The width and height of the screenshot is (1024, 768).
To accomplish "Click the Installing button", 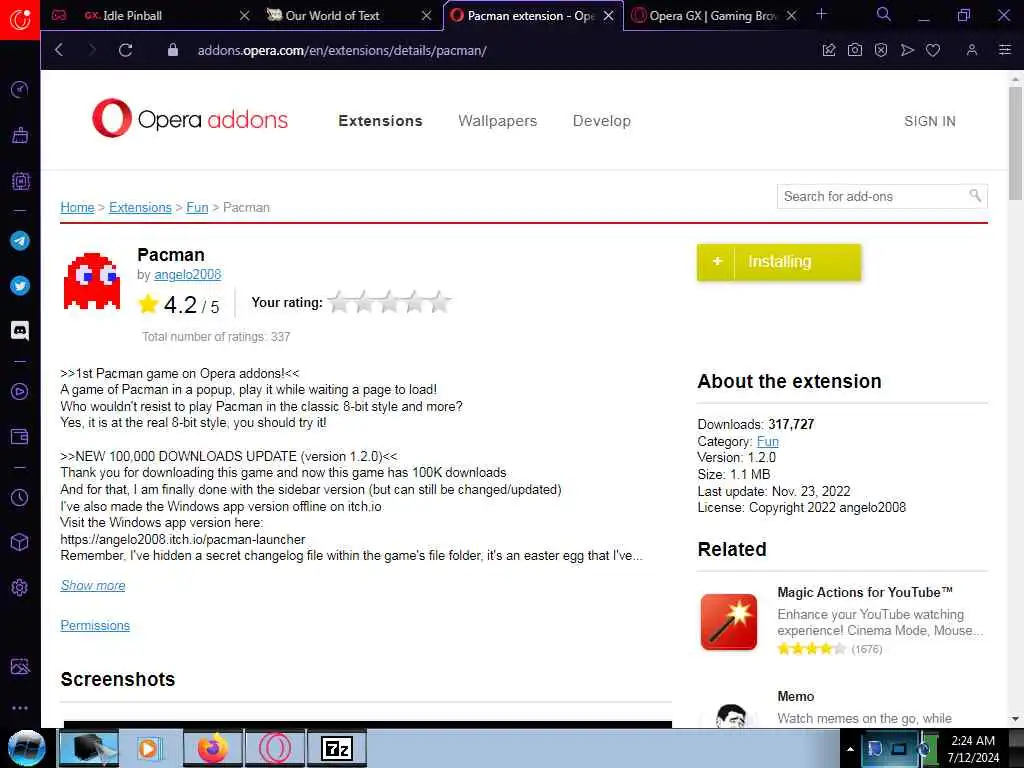I will click(x=779, y=263).
